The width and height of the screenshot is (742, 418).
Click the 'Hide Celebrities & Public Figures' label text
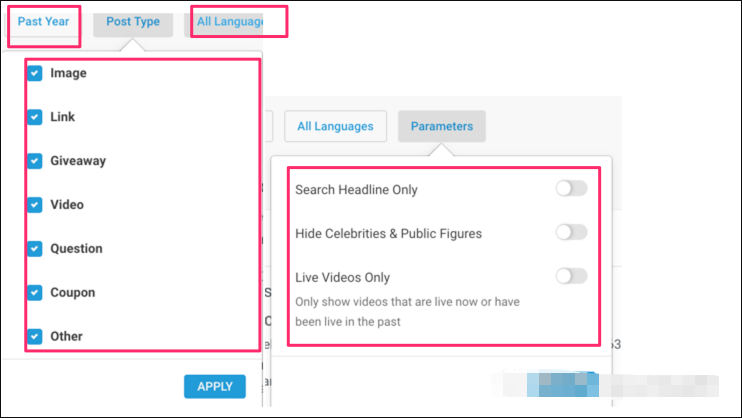pyautogui.click(x=388, y=234)
